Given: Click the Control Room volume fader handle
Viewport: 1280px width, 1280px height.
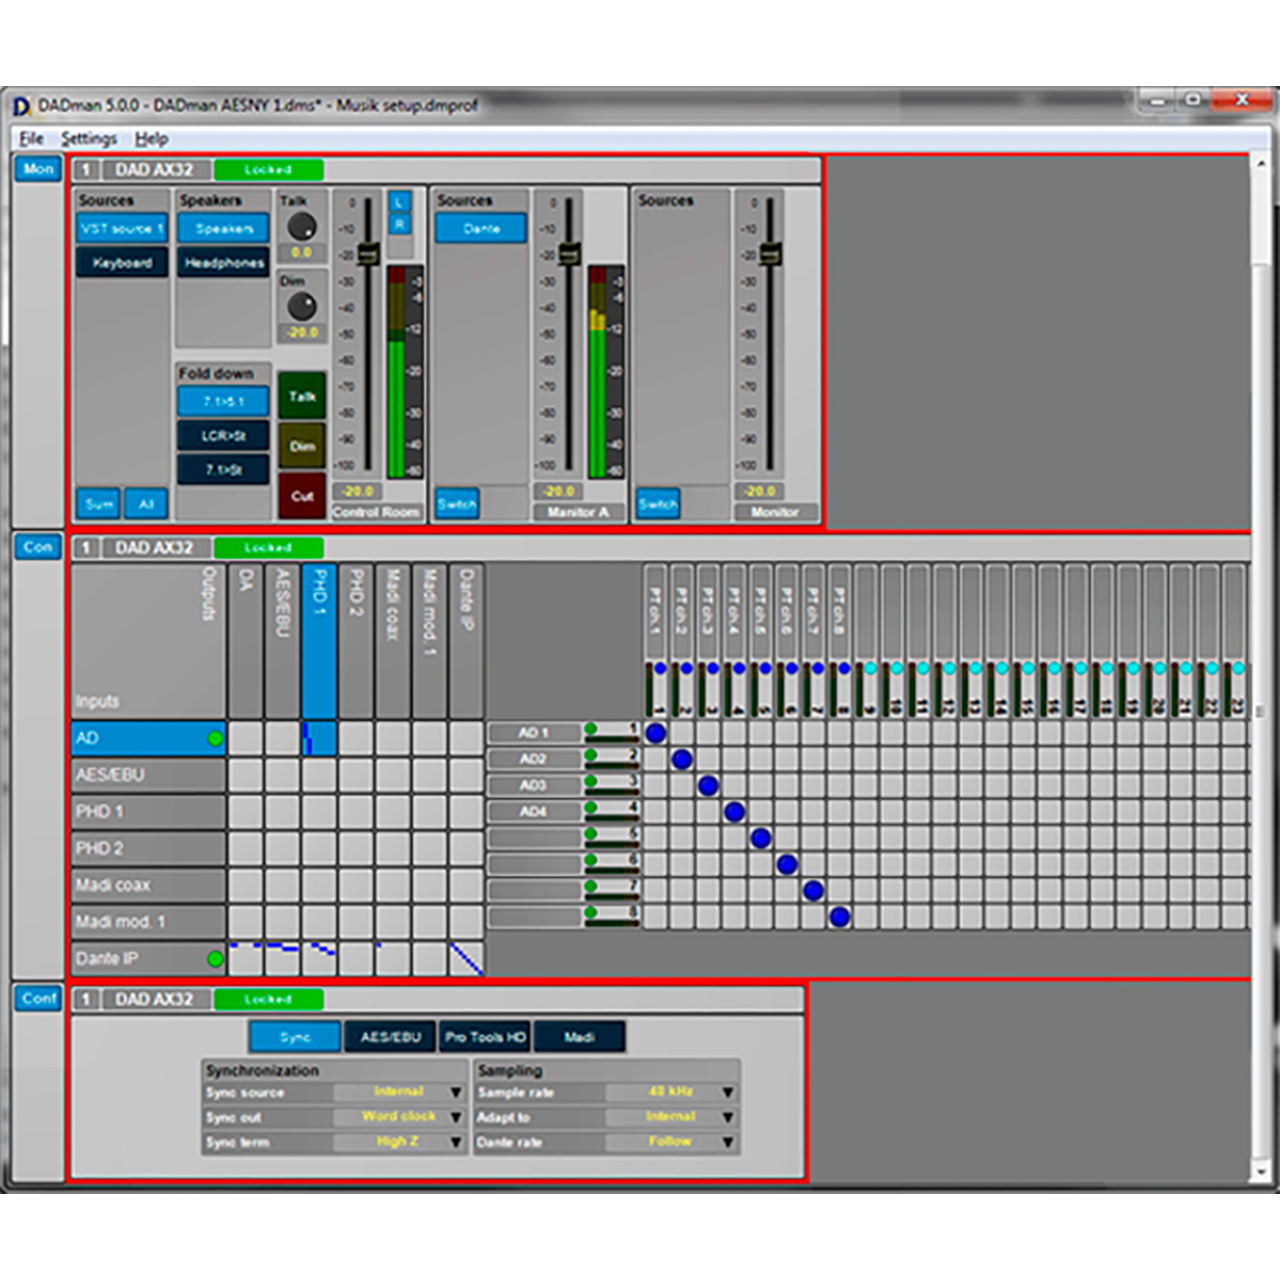Looking at the screenshot, I should pyautogui.click(x=367, y=254).
